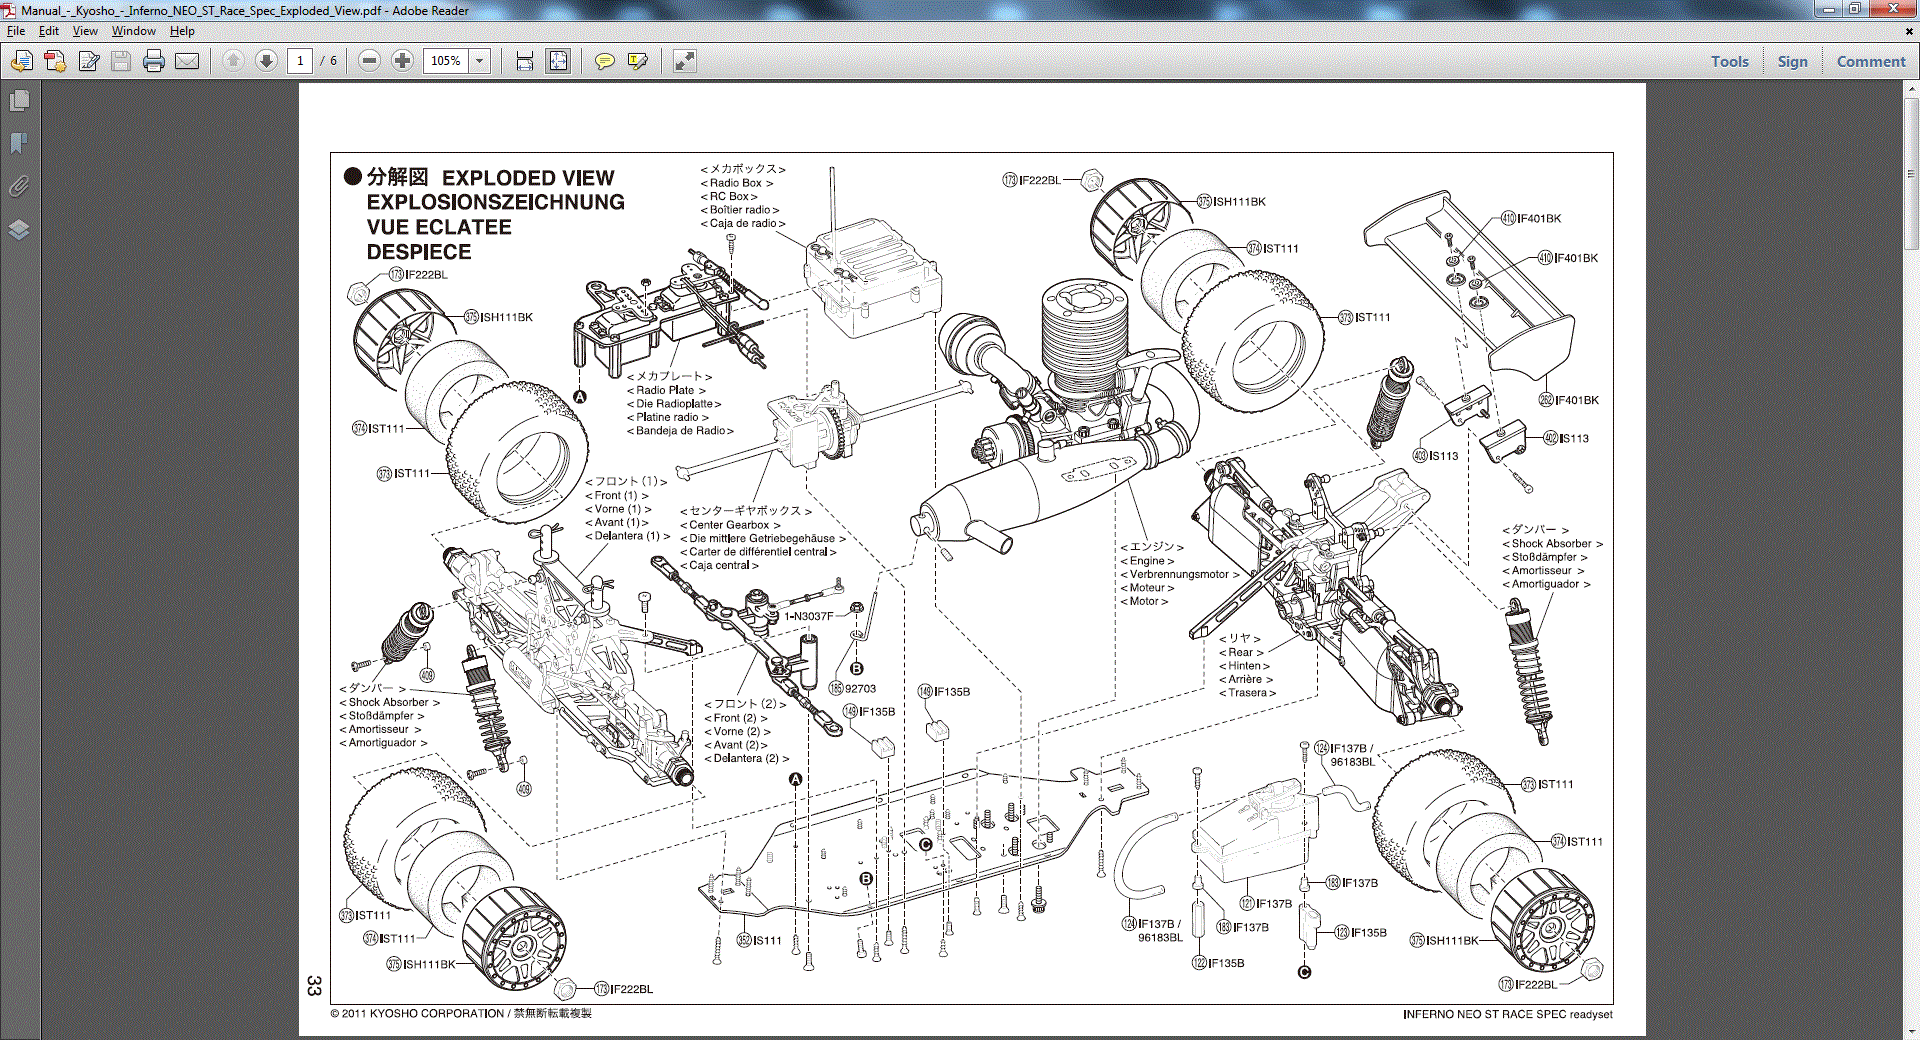1920x1040 pixels.
Task: Click the EXPLODED VIEW heading text
Action: point(528,178)
